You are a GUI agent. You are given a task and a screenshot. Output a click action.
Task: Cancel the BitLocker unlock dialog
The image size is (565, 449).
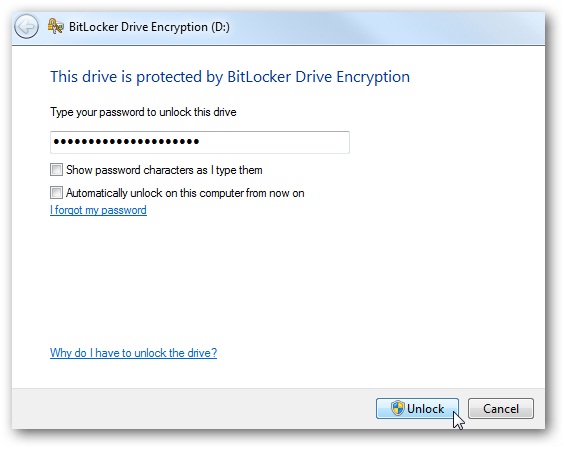[501, 408]
